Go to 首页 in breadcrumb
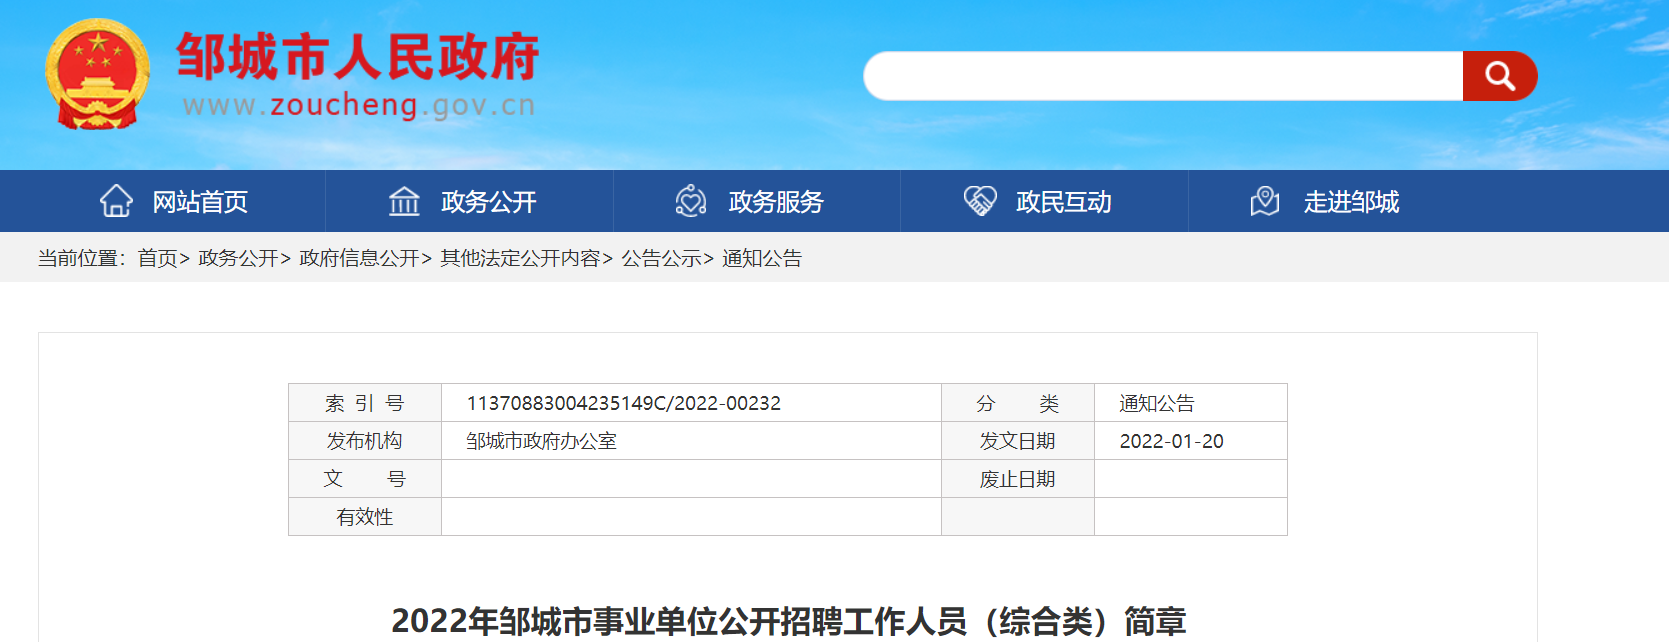The height and width of the screenshot is (642, 1669). pyautogui.click(x=157, y=258)
